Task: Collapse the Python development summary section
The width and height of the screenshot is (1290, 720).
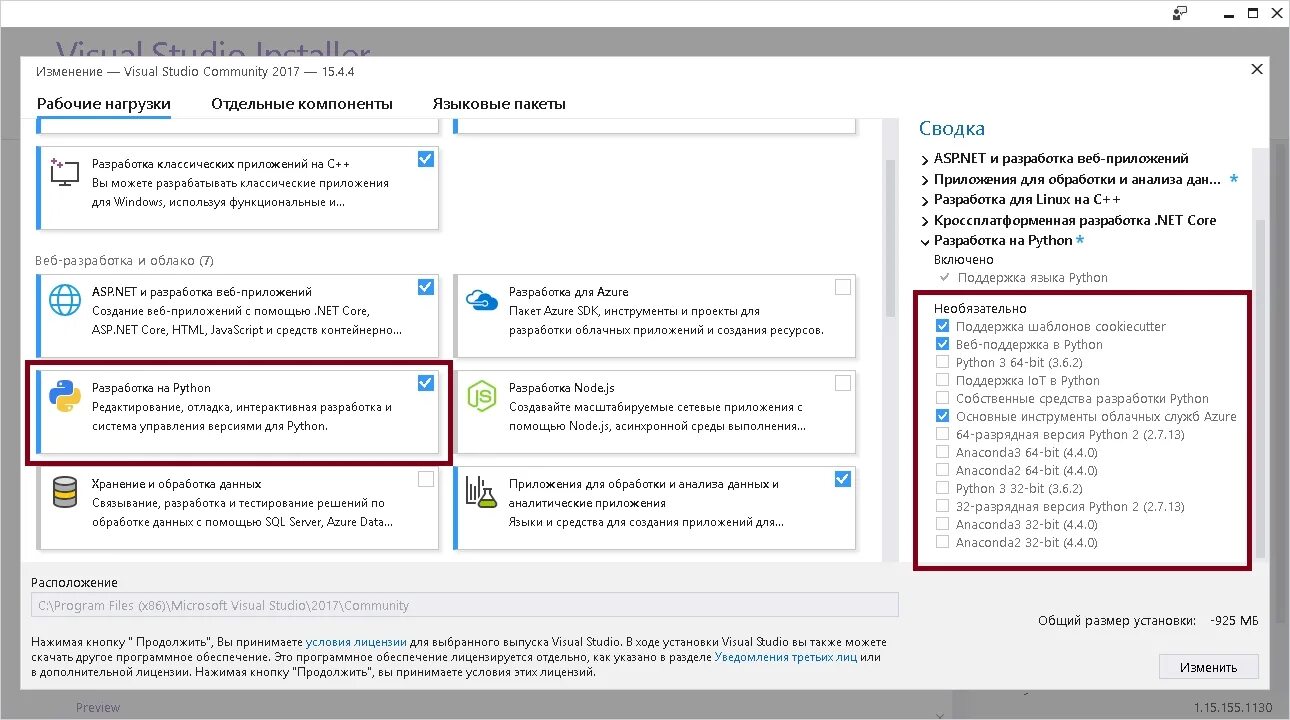Action: tap(925, 241)
